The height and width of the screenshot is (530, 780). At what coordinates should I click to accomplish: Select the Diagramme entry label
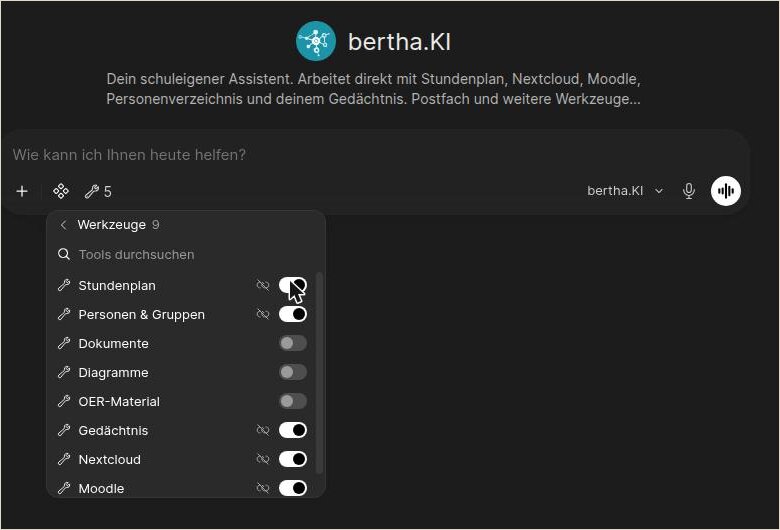pos(113,373)
